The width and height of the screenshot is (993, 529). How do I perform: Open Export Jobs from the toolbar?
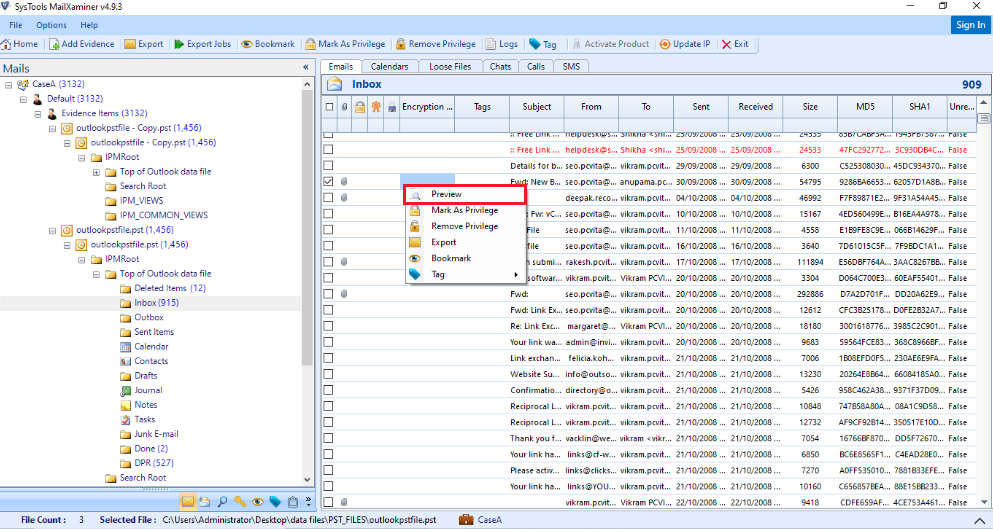(203, 44)
